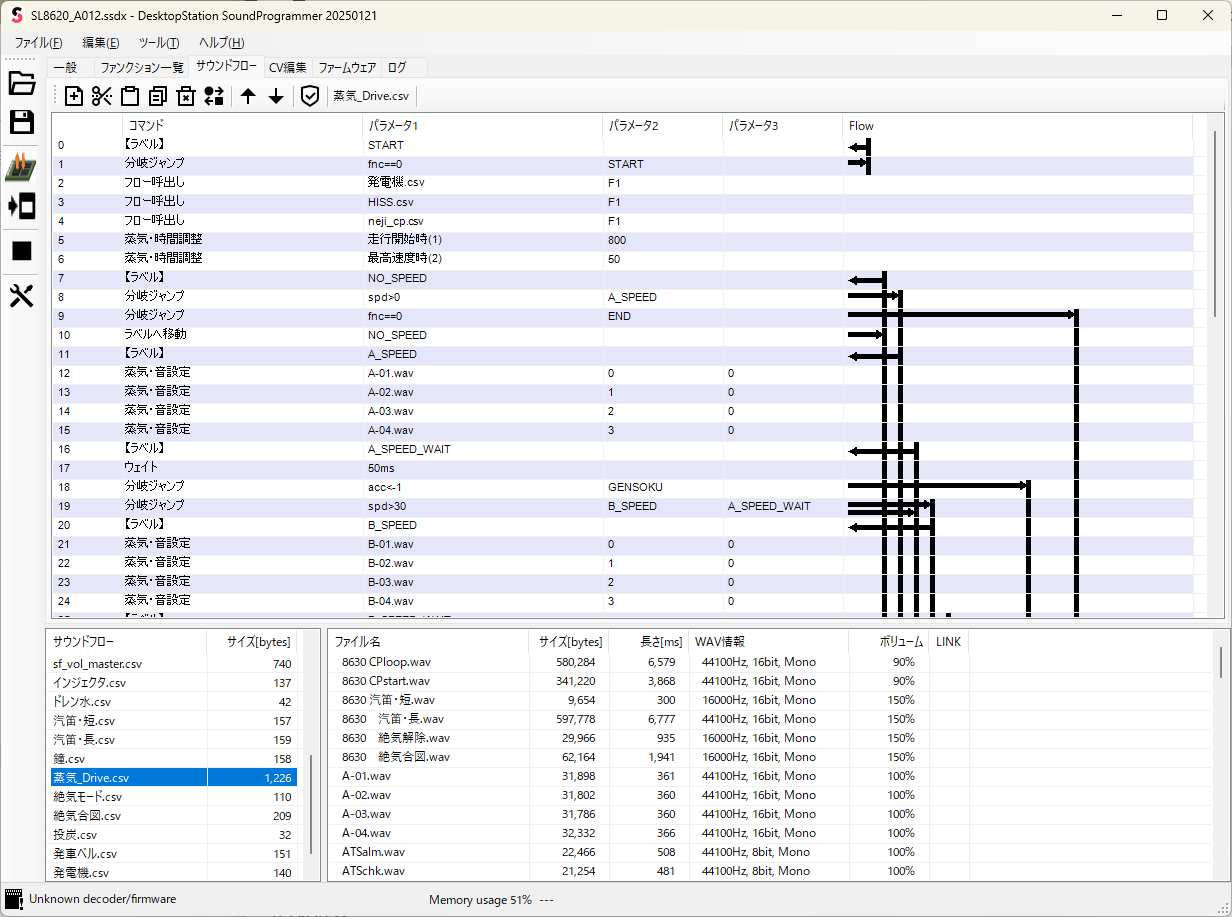Click the clipboard paste icon

pos(129,96)
